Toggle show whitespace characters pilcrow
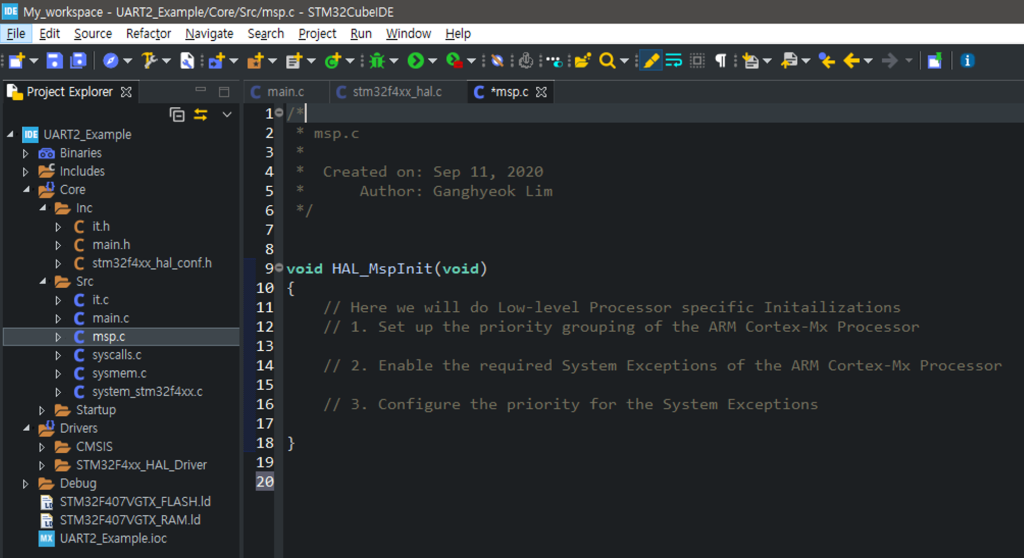 (720, 61)
